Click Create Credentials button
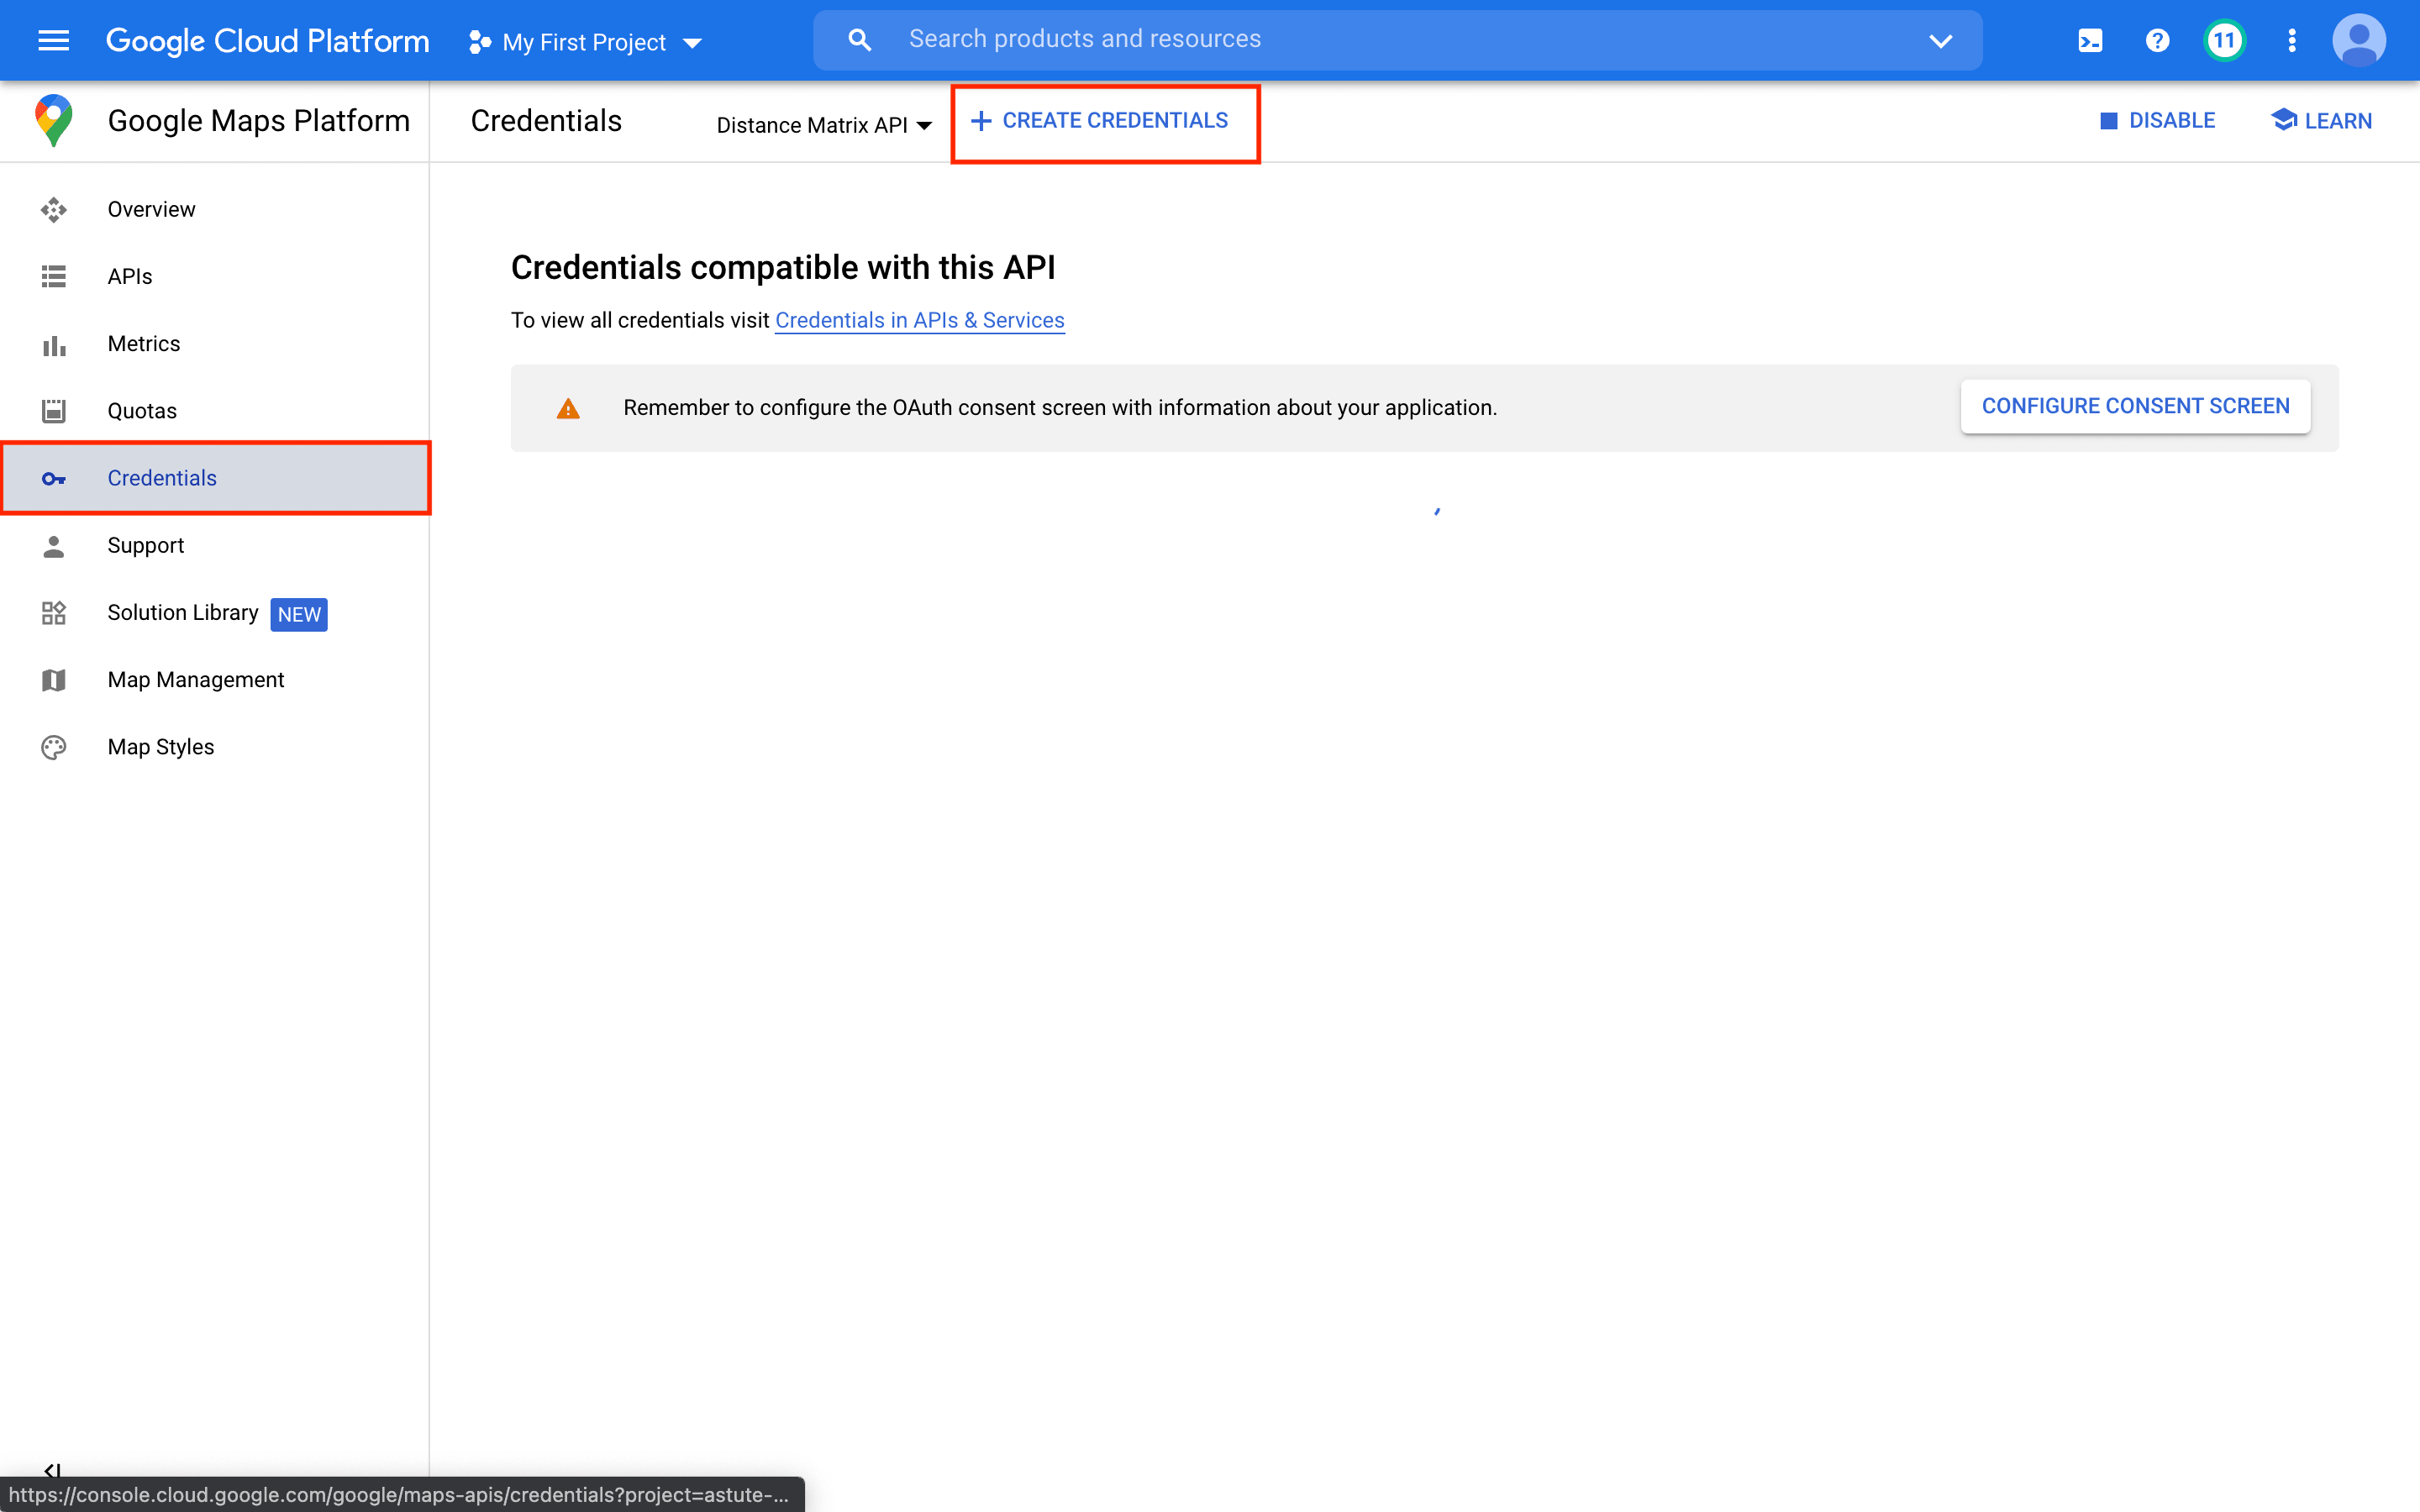This screenshot has height=1512, width=2420. coord(1100,121)
